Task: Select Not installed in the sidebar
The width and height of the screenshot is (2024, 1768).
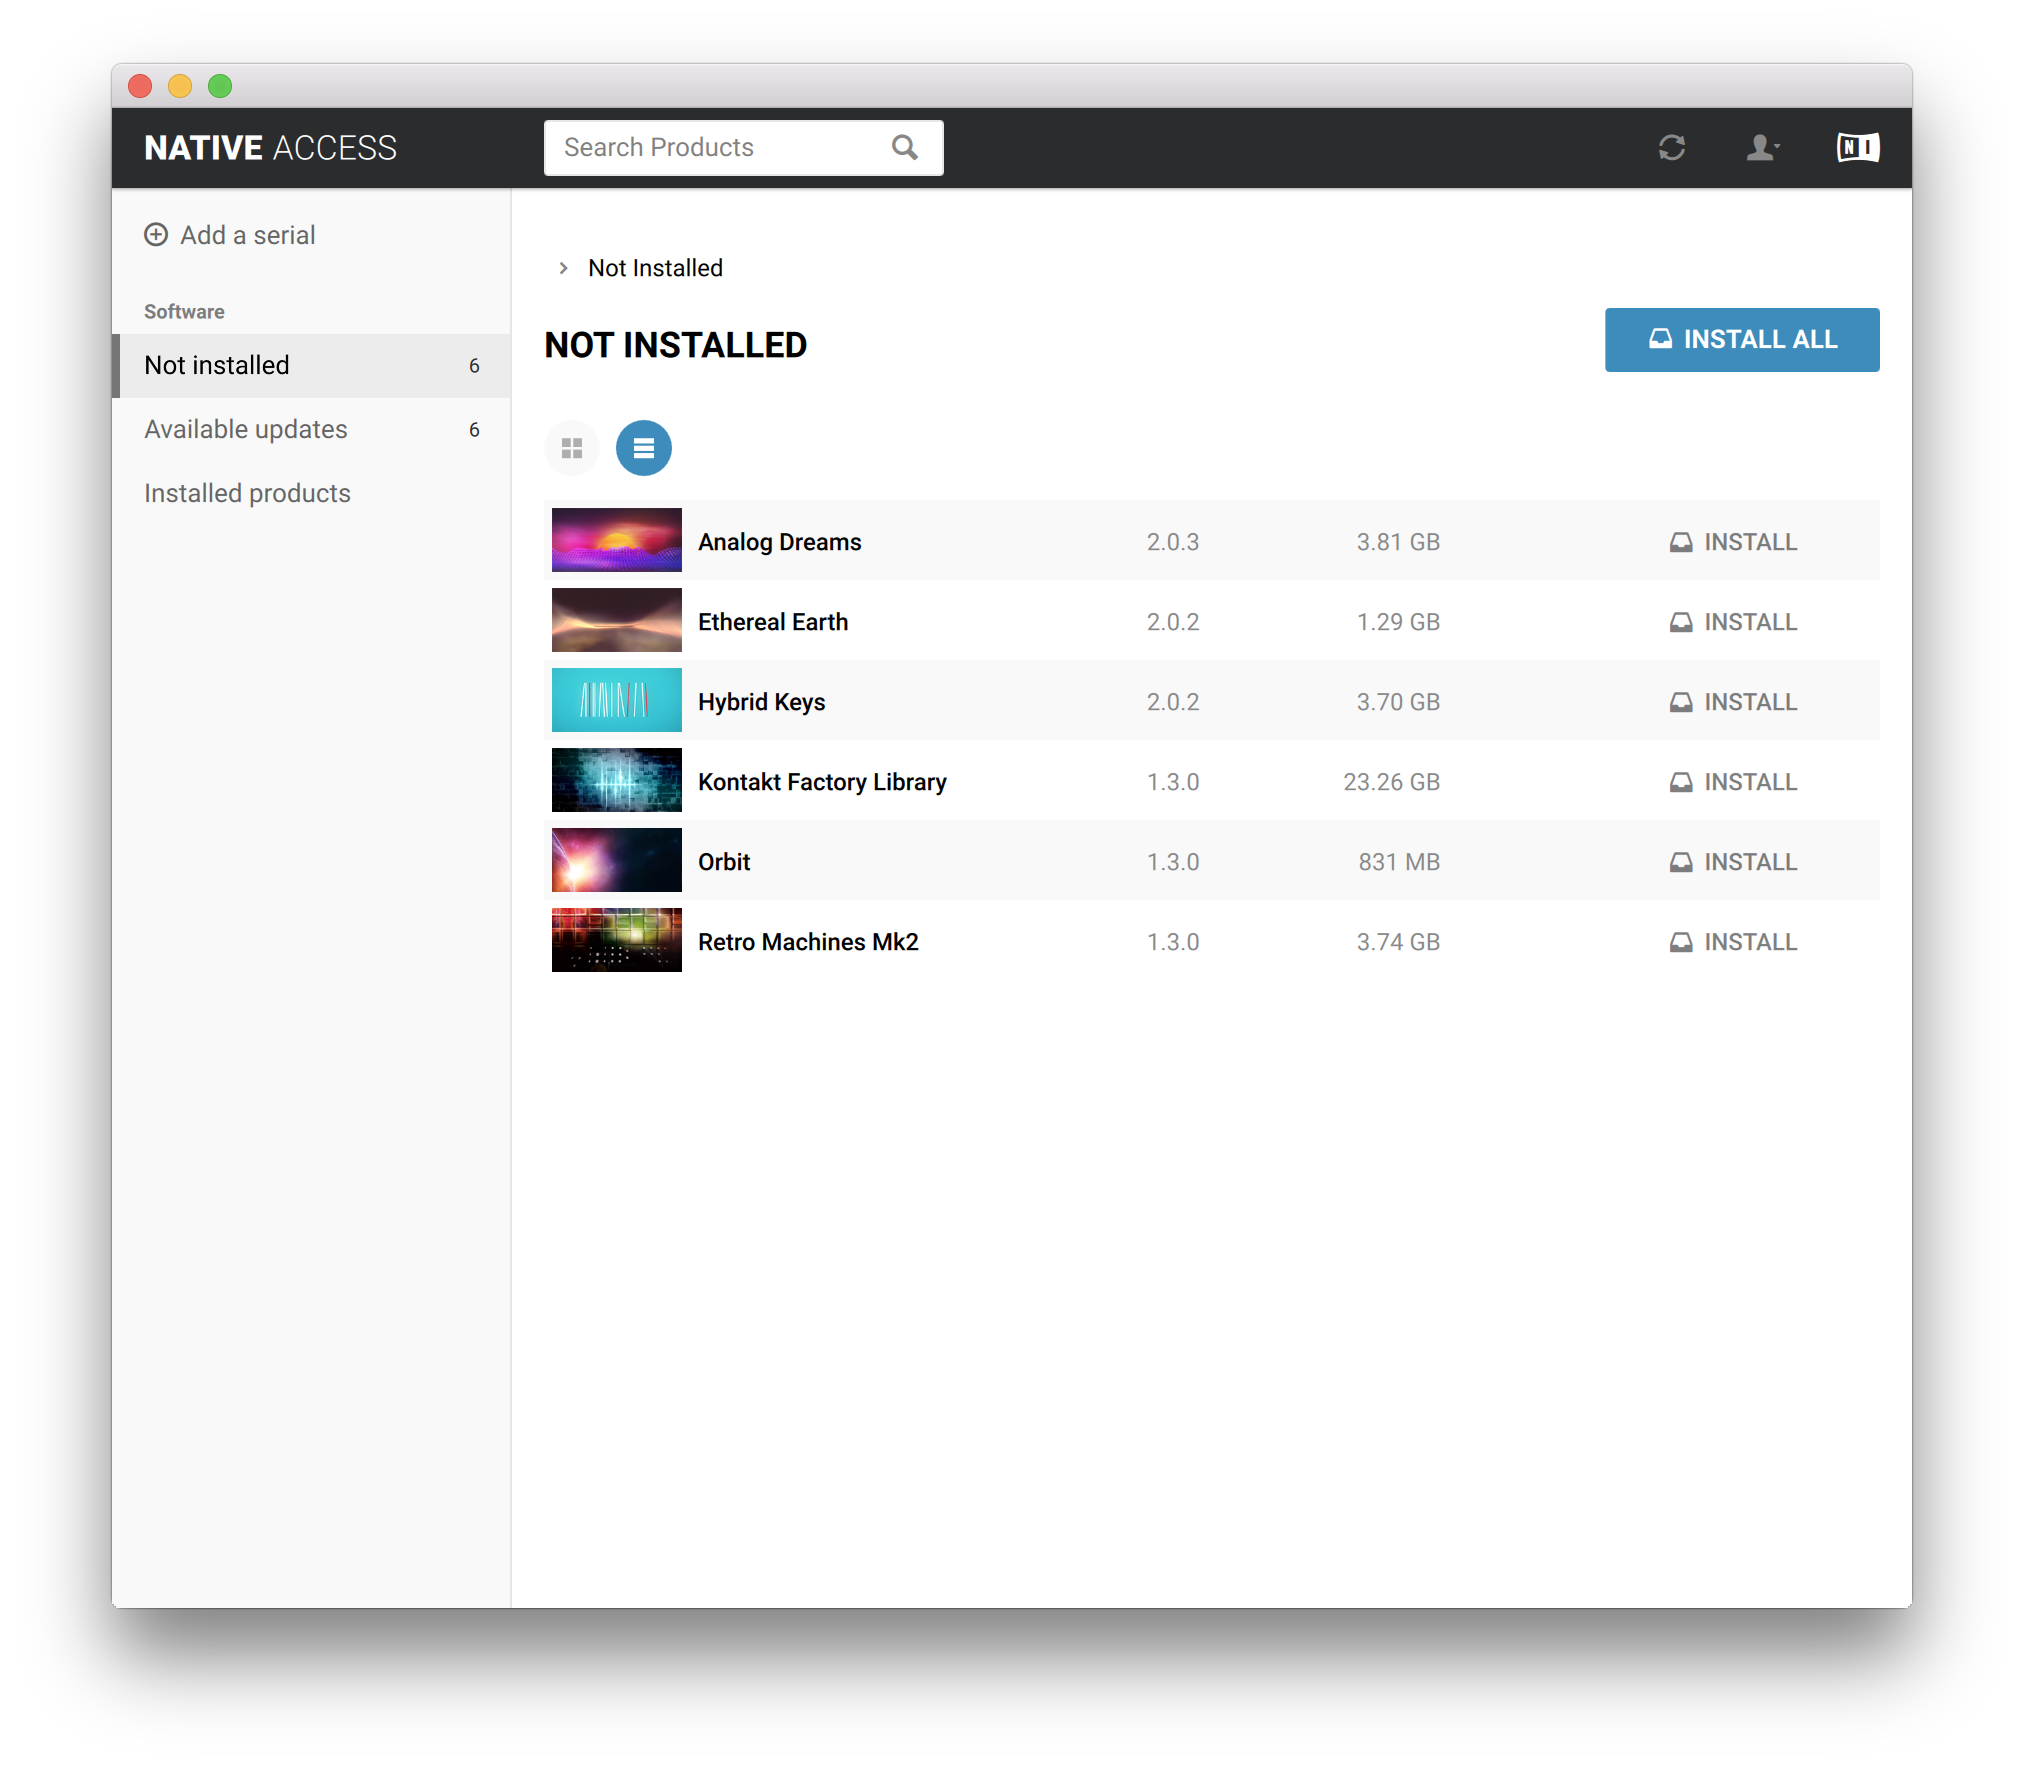Action: (x=217, y=365)
